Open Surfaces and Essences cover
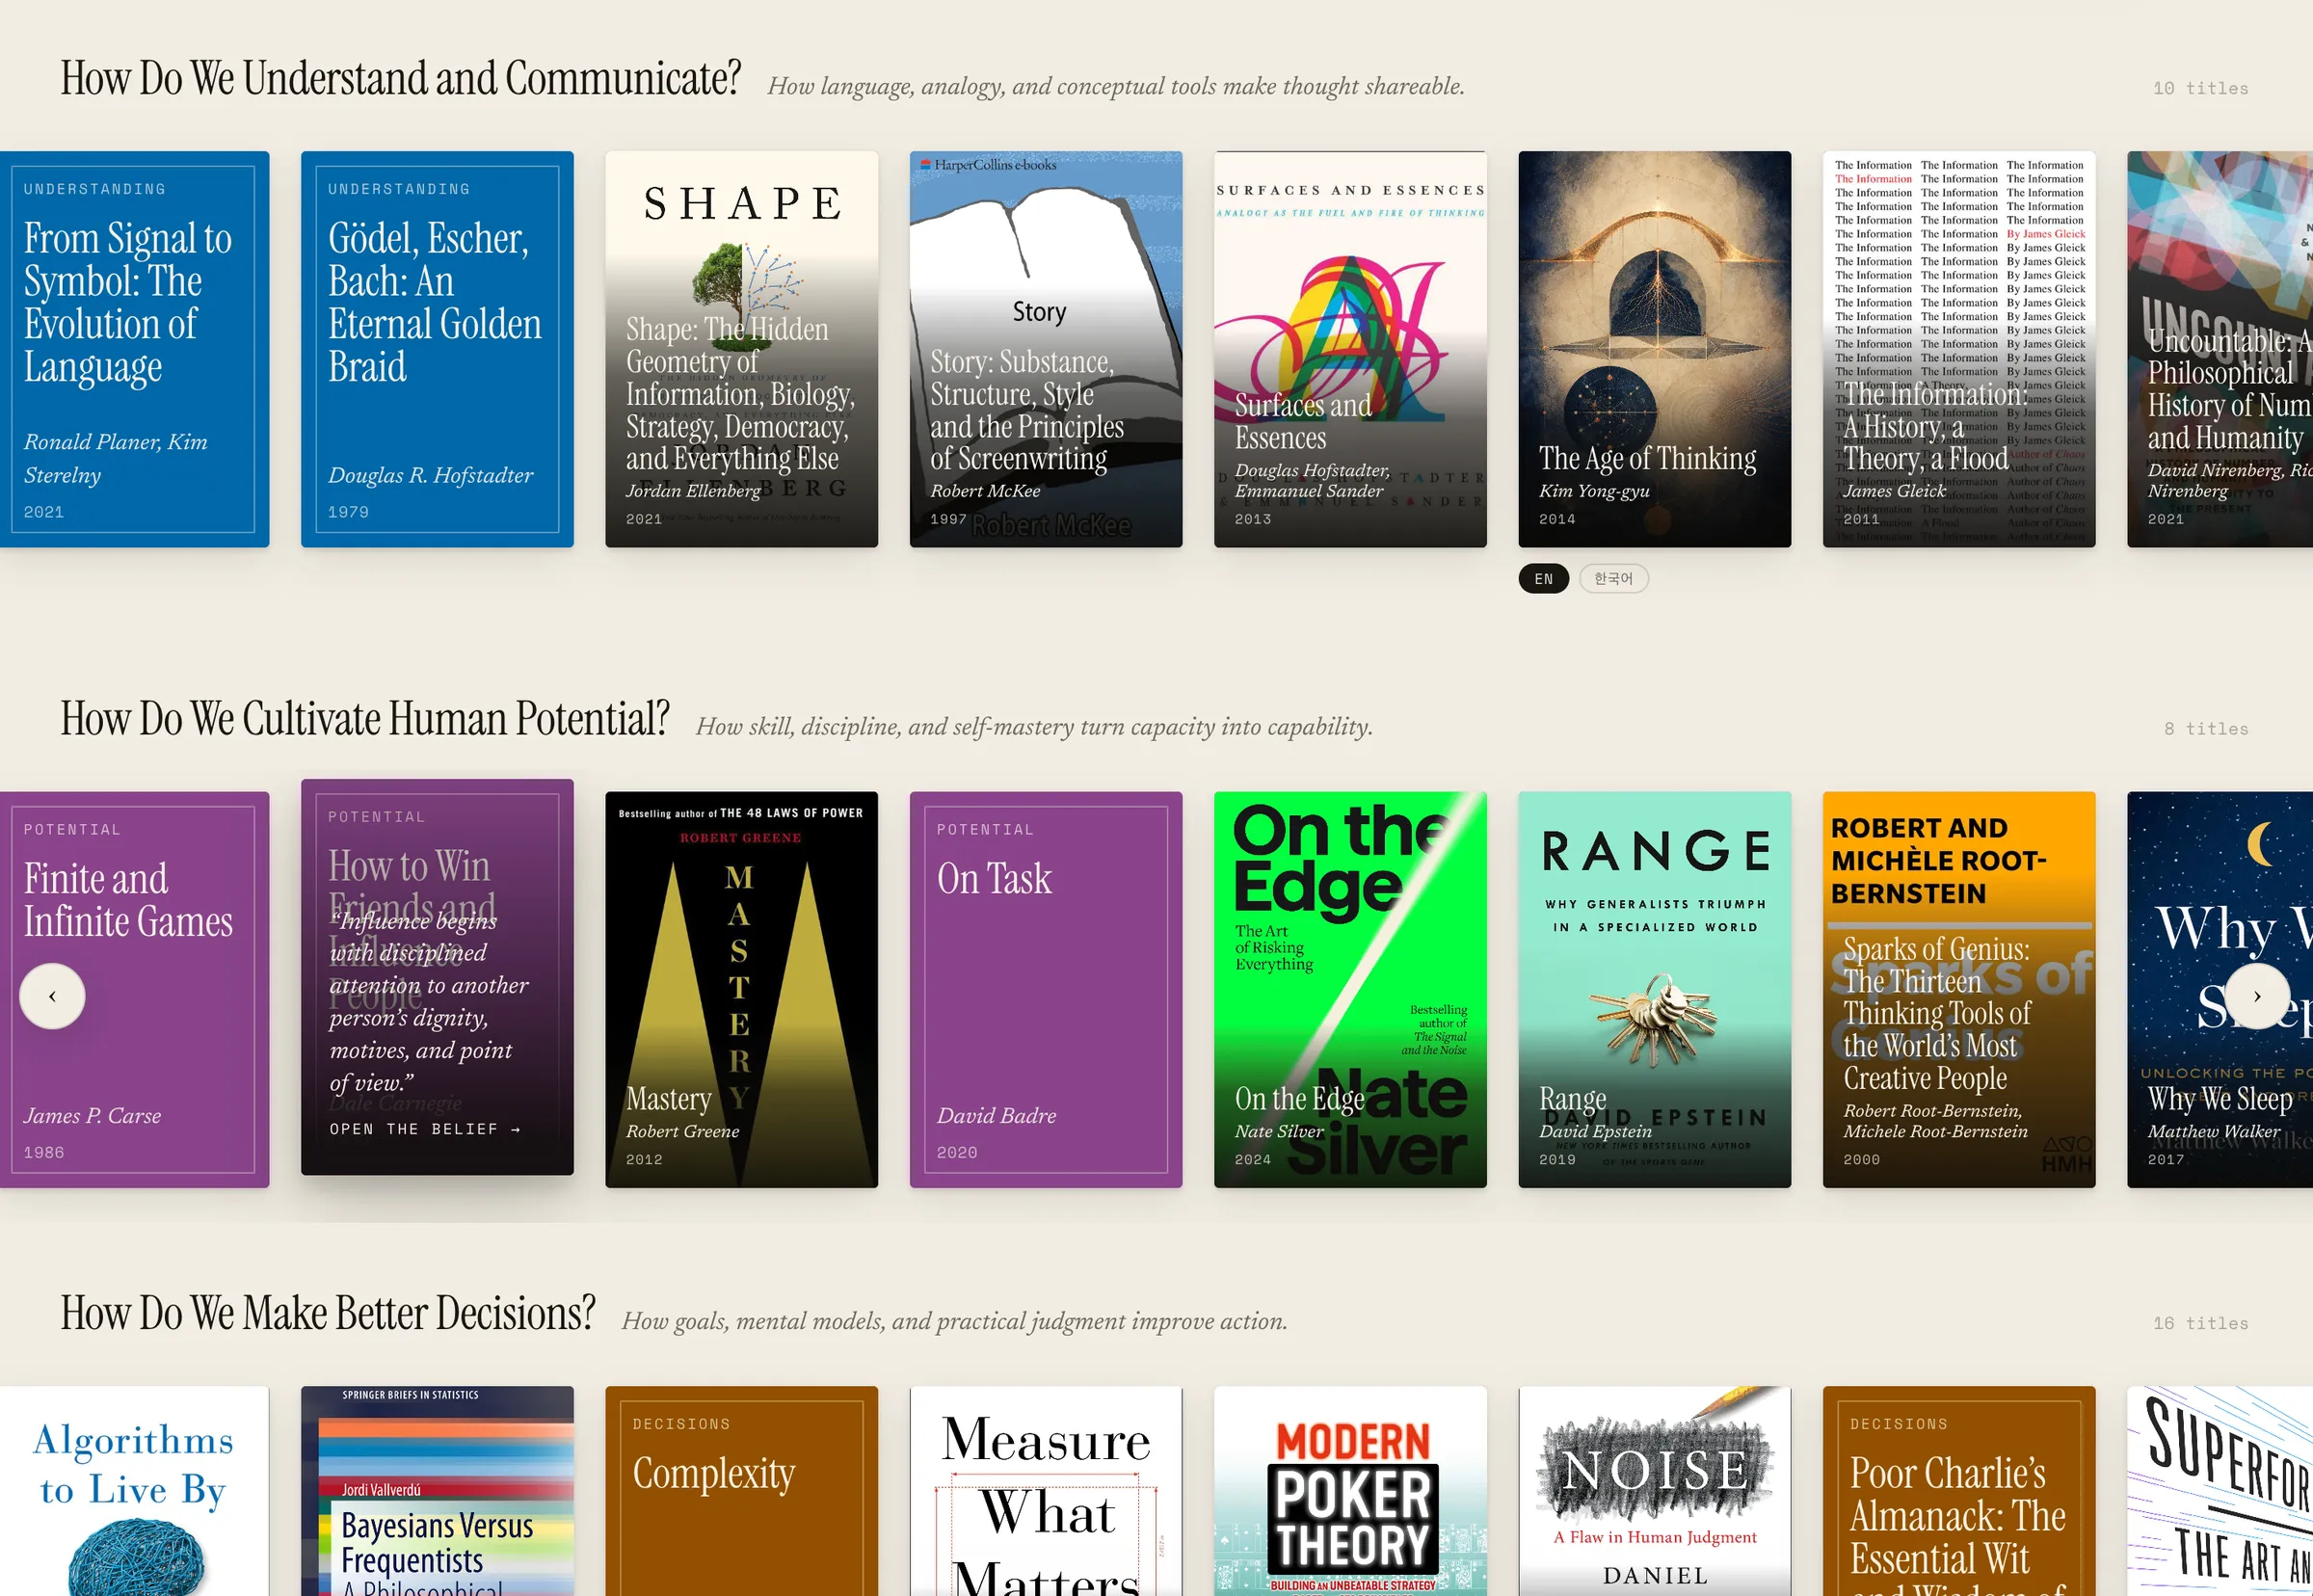The width and height of the screenshot is (2313, 1596). click(x=1350, y=349)
